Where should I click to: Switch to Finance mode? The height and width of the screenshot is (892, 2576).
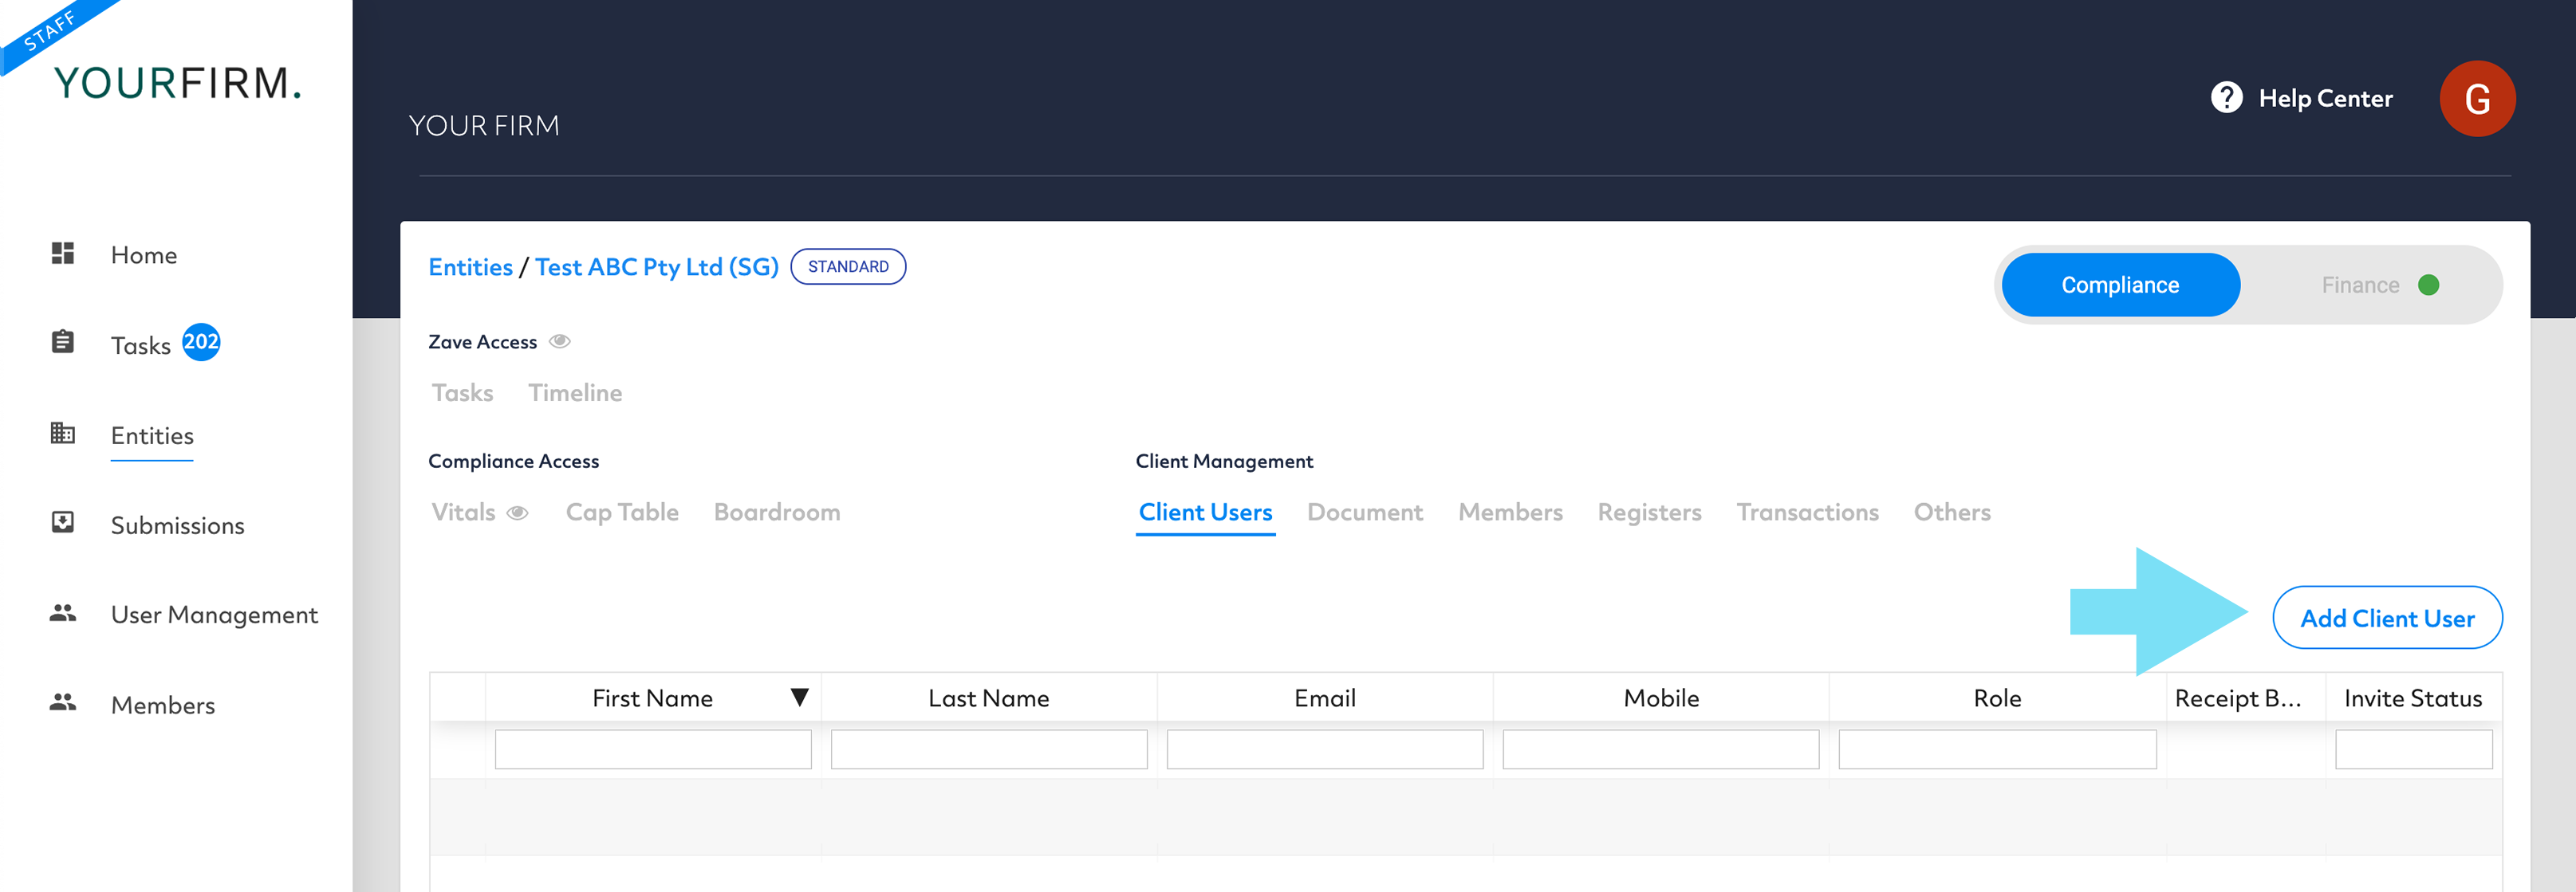click(x=2360, y=285)
